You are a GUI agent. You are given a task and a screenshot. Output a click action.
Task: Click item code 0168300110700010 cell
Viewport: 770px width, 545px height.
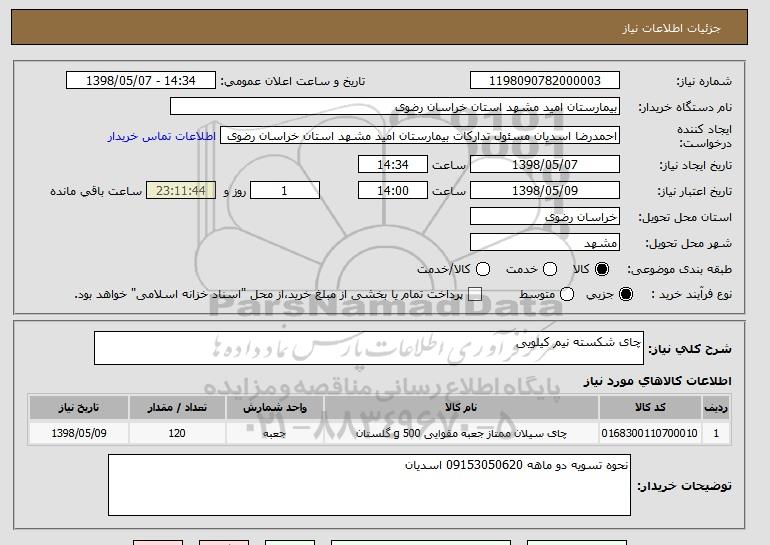(x=650, y=433)
